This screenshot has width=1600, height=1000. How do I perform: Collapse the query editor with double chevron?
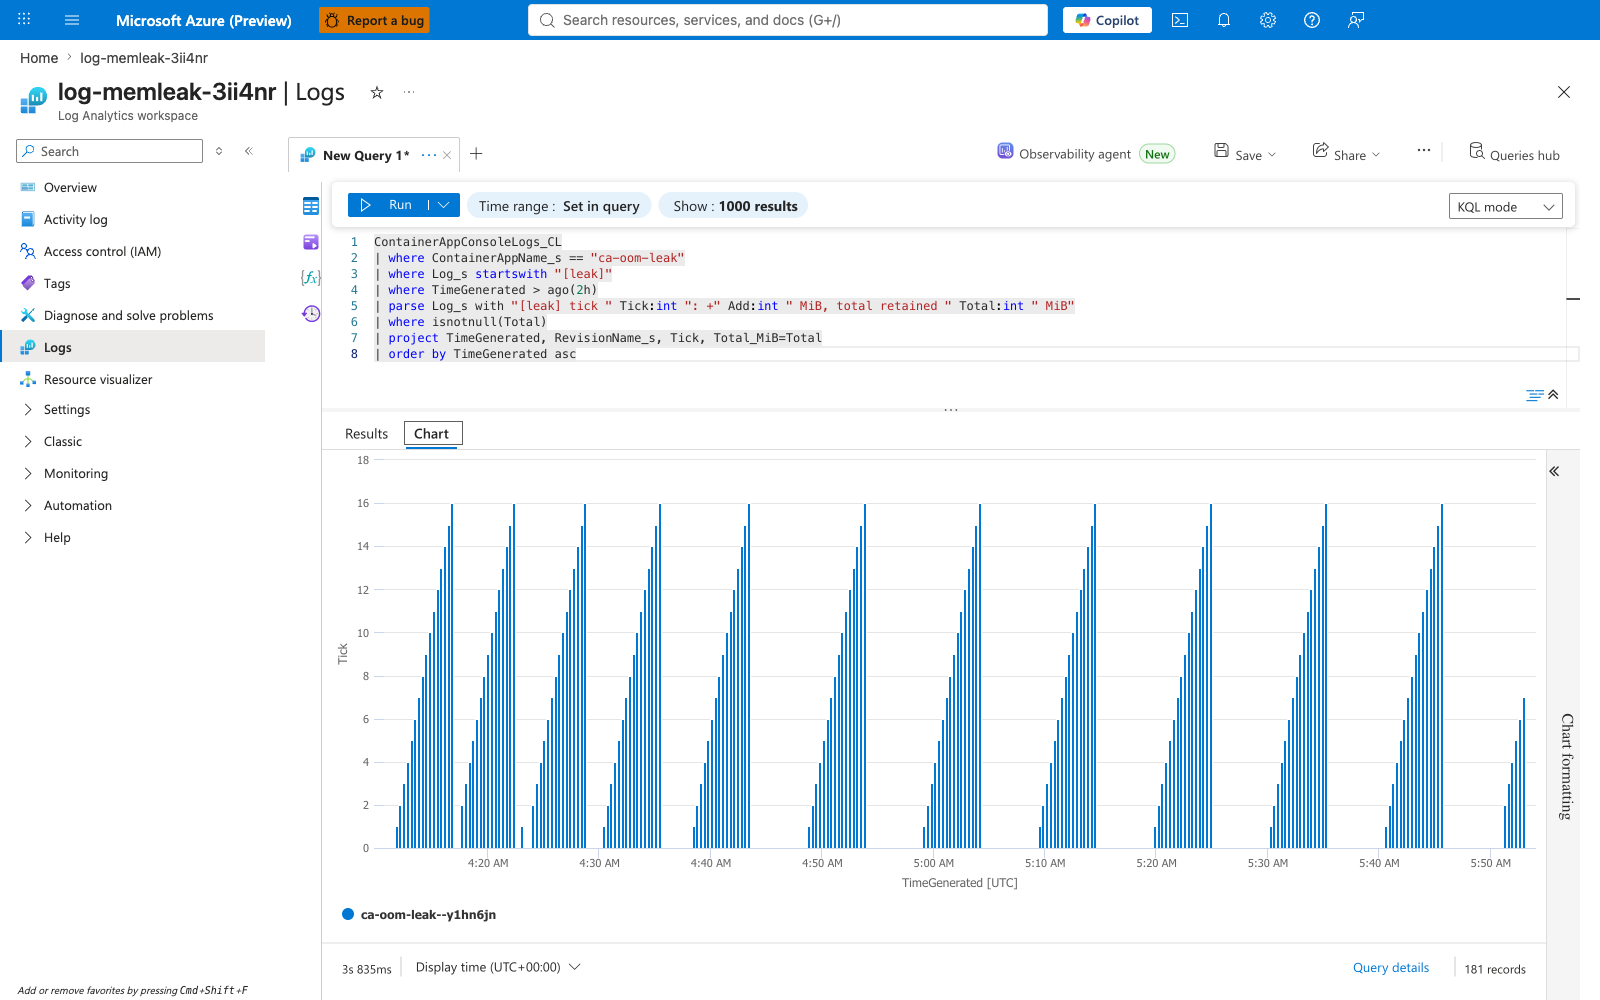click(1553, 394)
